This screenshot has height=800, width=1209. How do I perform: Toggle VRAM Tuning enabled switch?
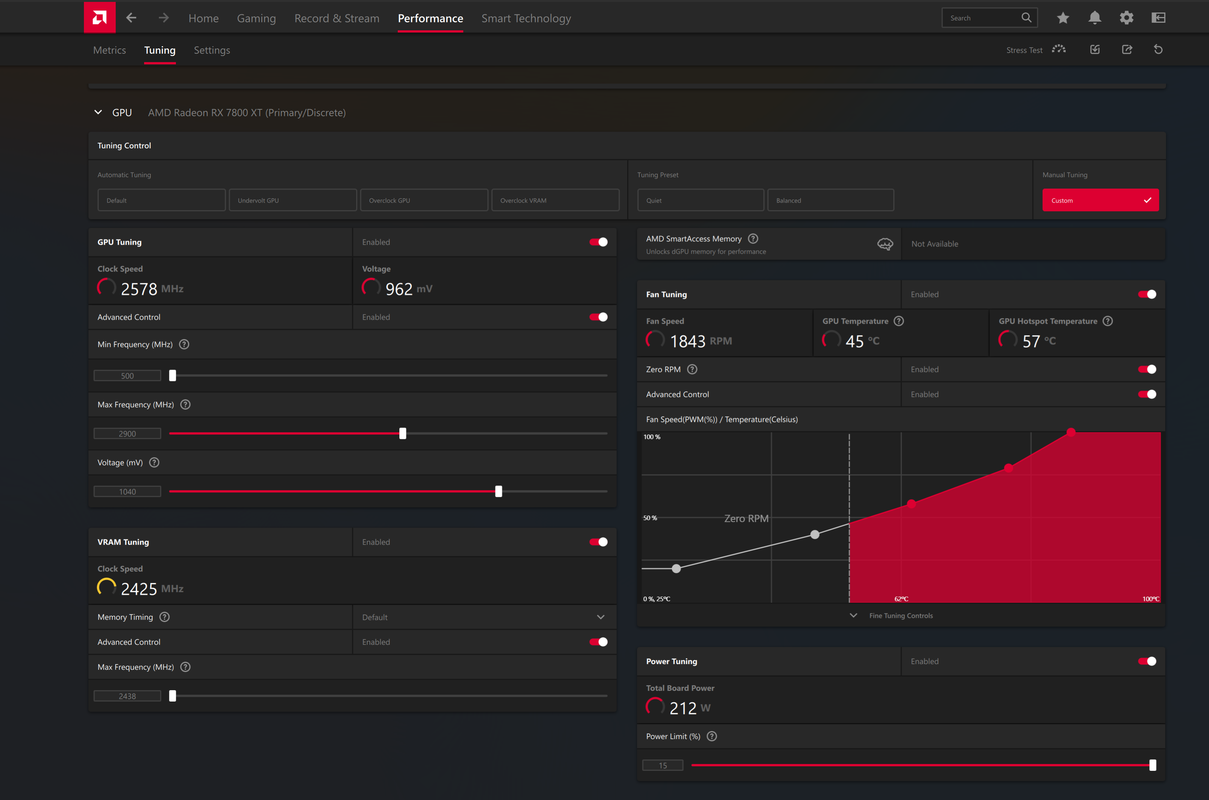[598, 542]
